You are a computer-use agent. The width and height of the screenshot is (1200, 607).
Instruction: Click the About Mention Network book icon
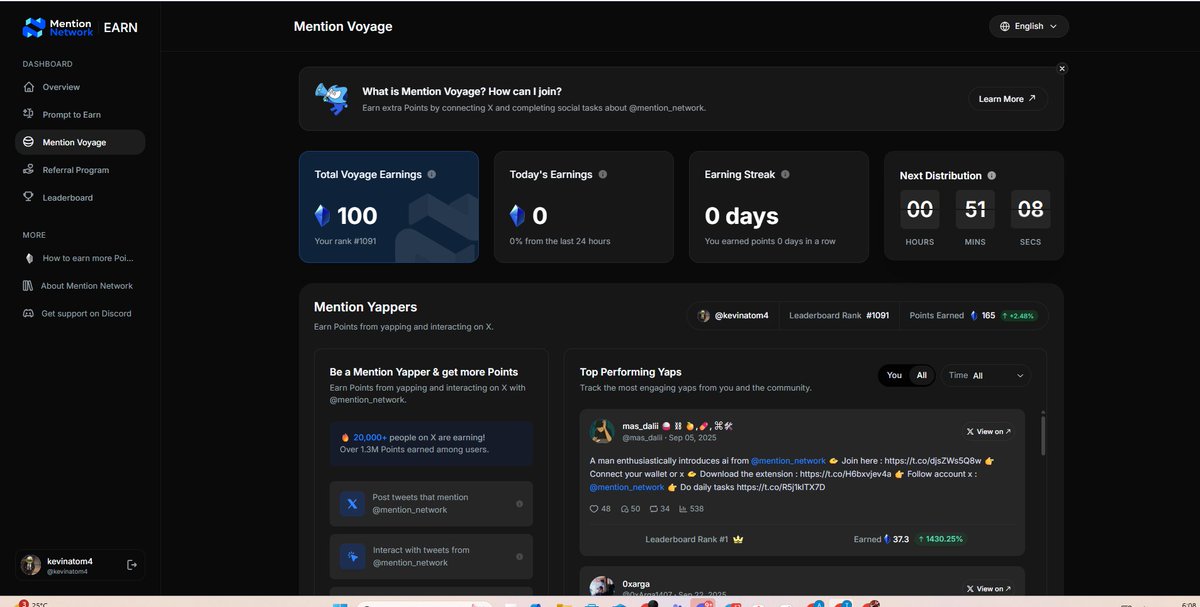click(x=29, y=286)
